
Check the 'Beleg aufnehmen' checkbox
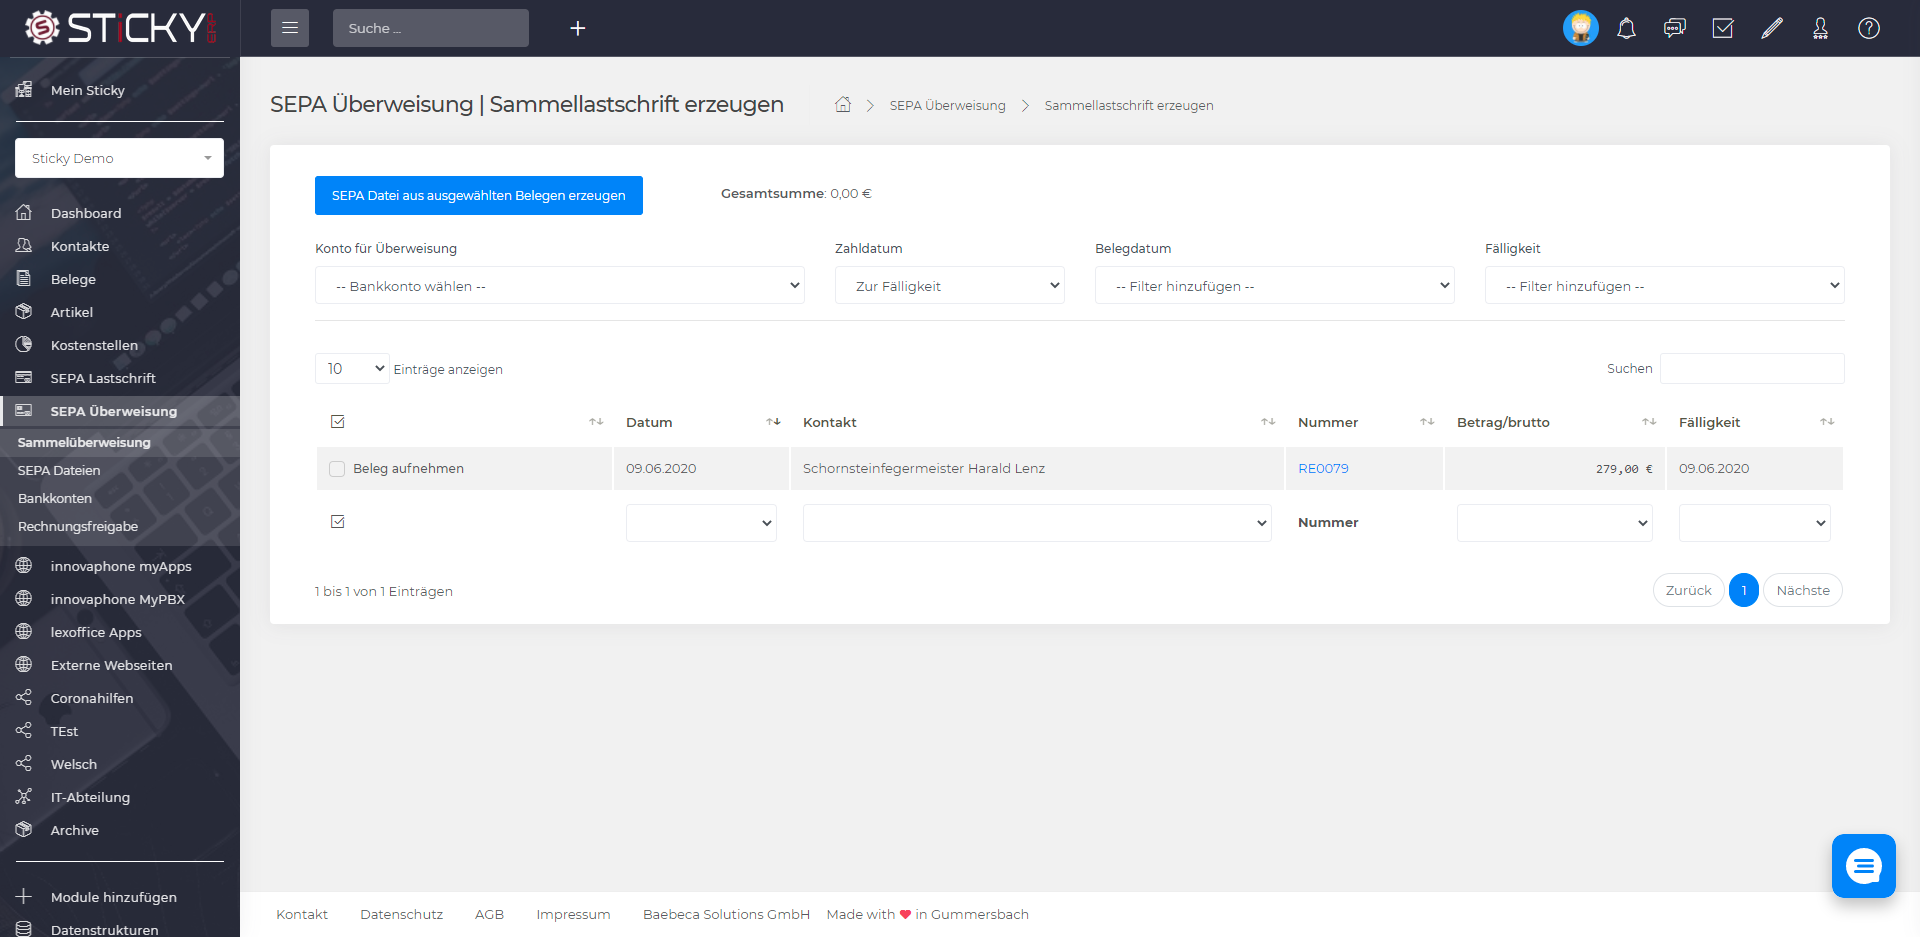(337, 469)
